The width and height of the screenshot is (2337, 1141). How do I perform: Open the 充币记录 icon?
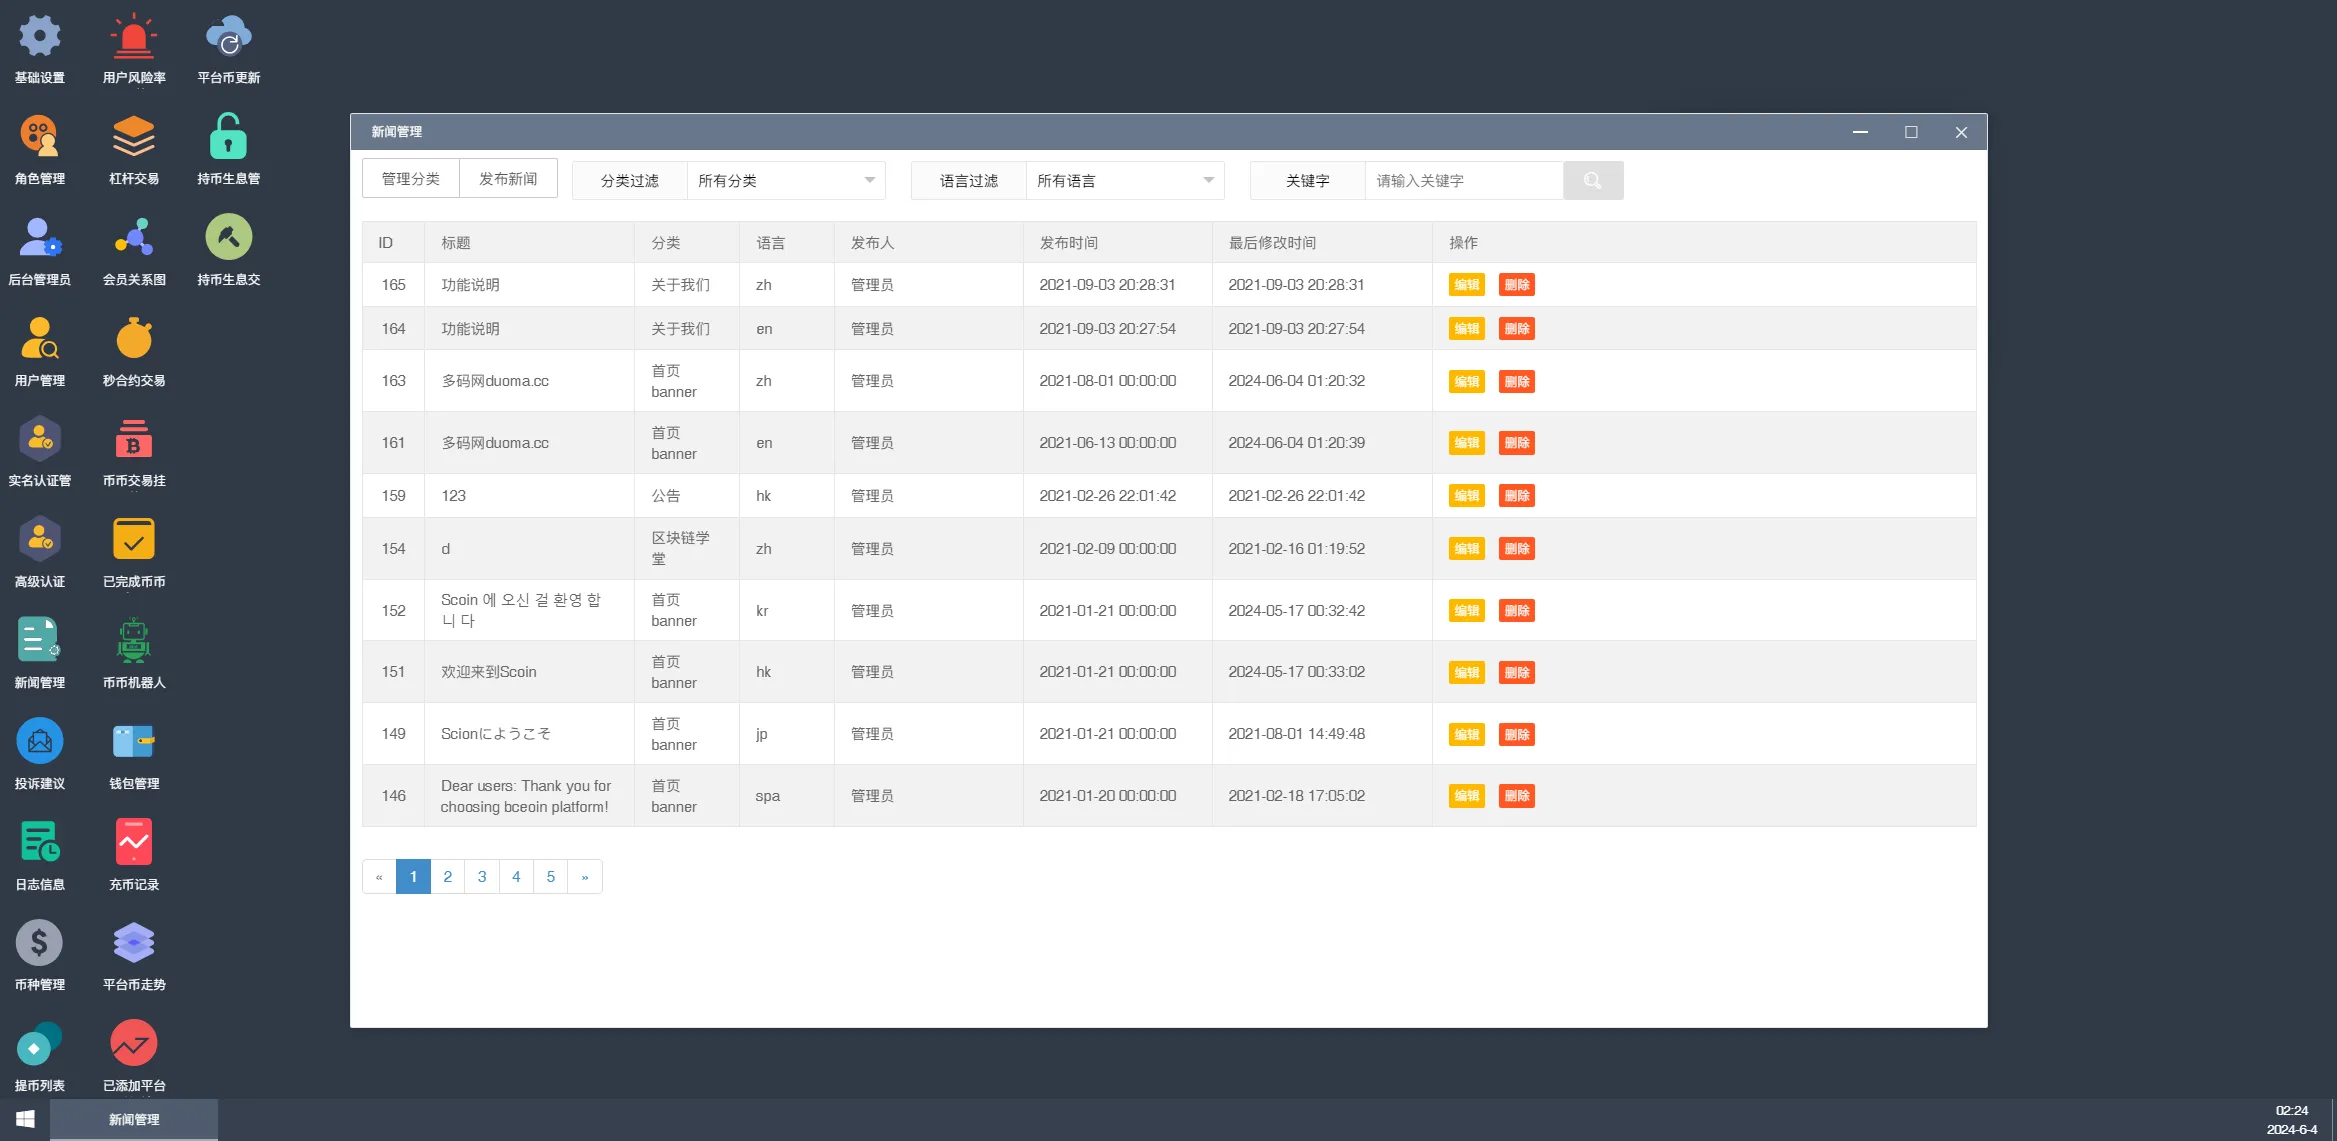click(x=133, y=844)
